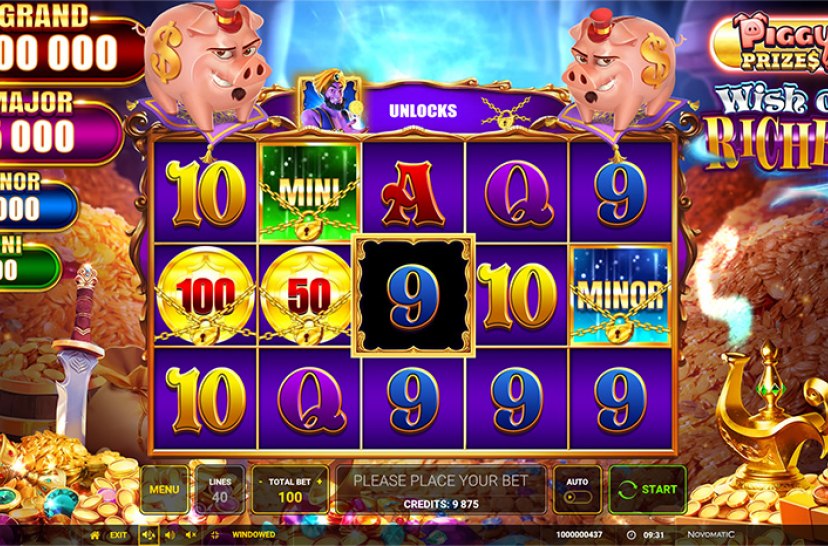Image resolution: width=828 pixels, height=546 pixels.
Task: Click the gold 100 coin symbol
Action: (x=205, y=295)
